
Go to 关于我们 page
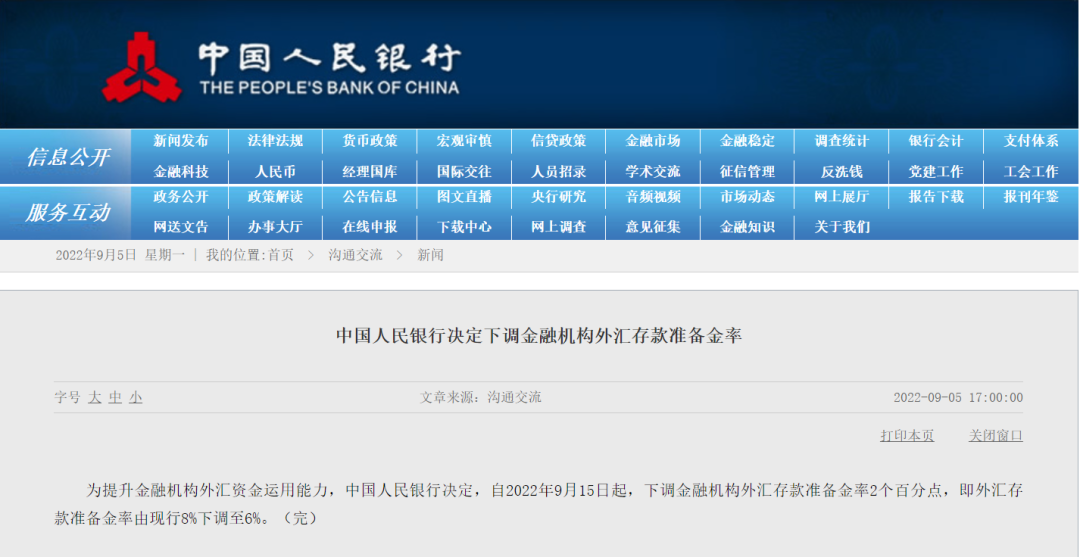tap(842, 227)
